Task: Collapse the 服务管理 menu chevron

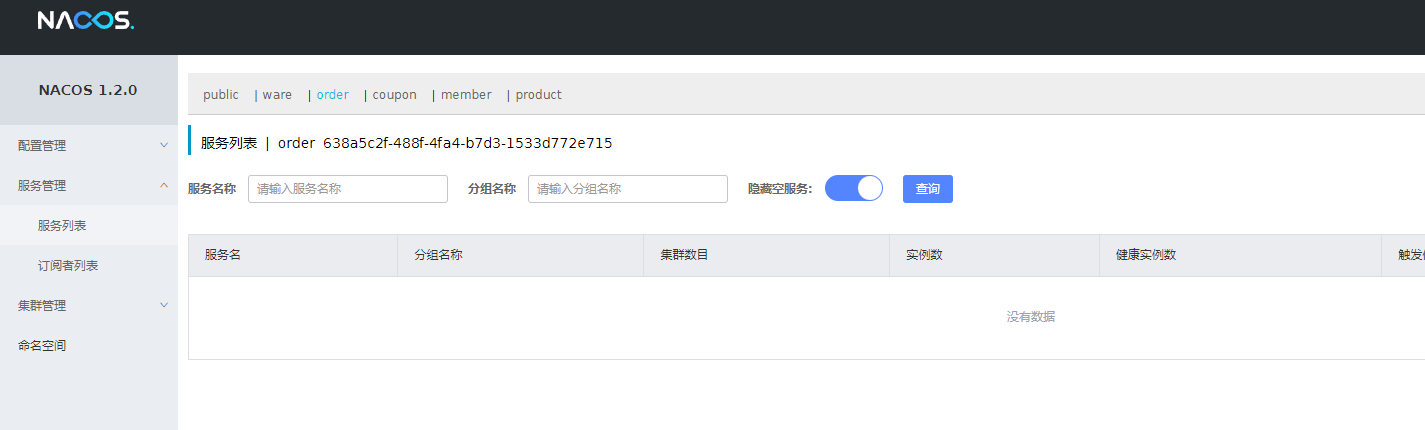Action: coord(164,185)
